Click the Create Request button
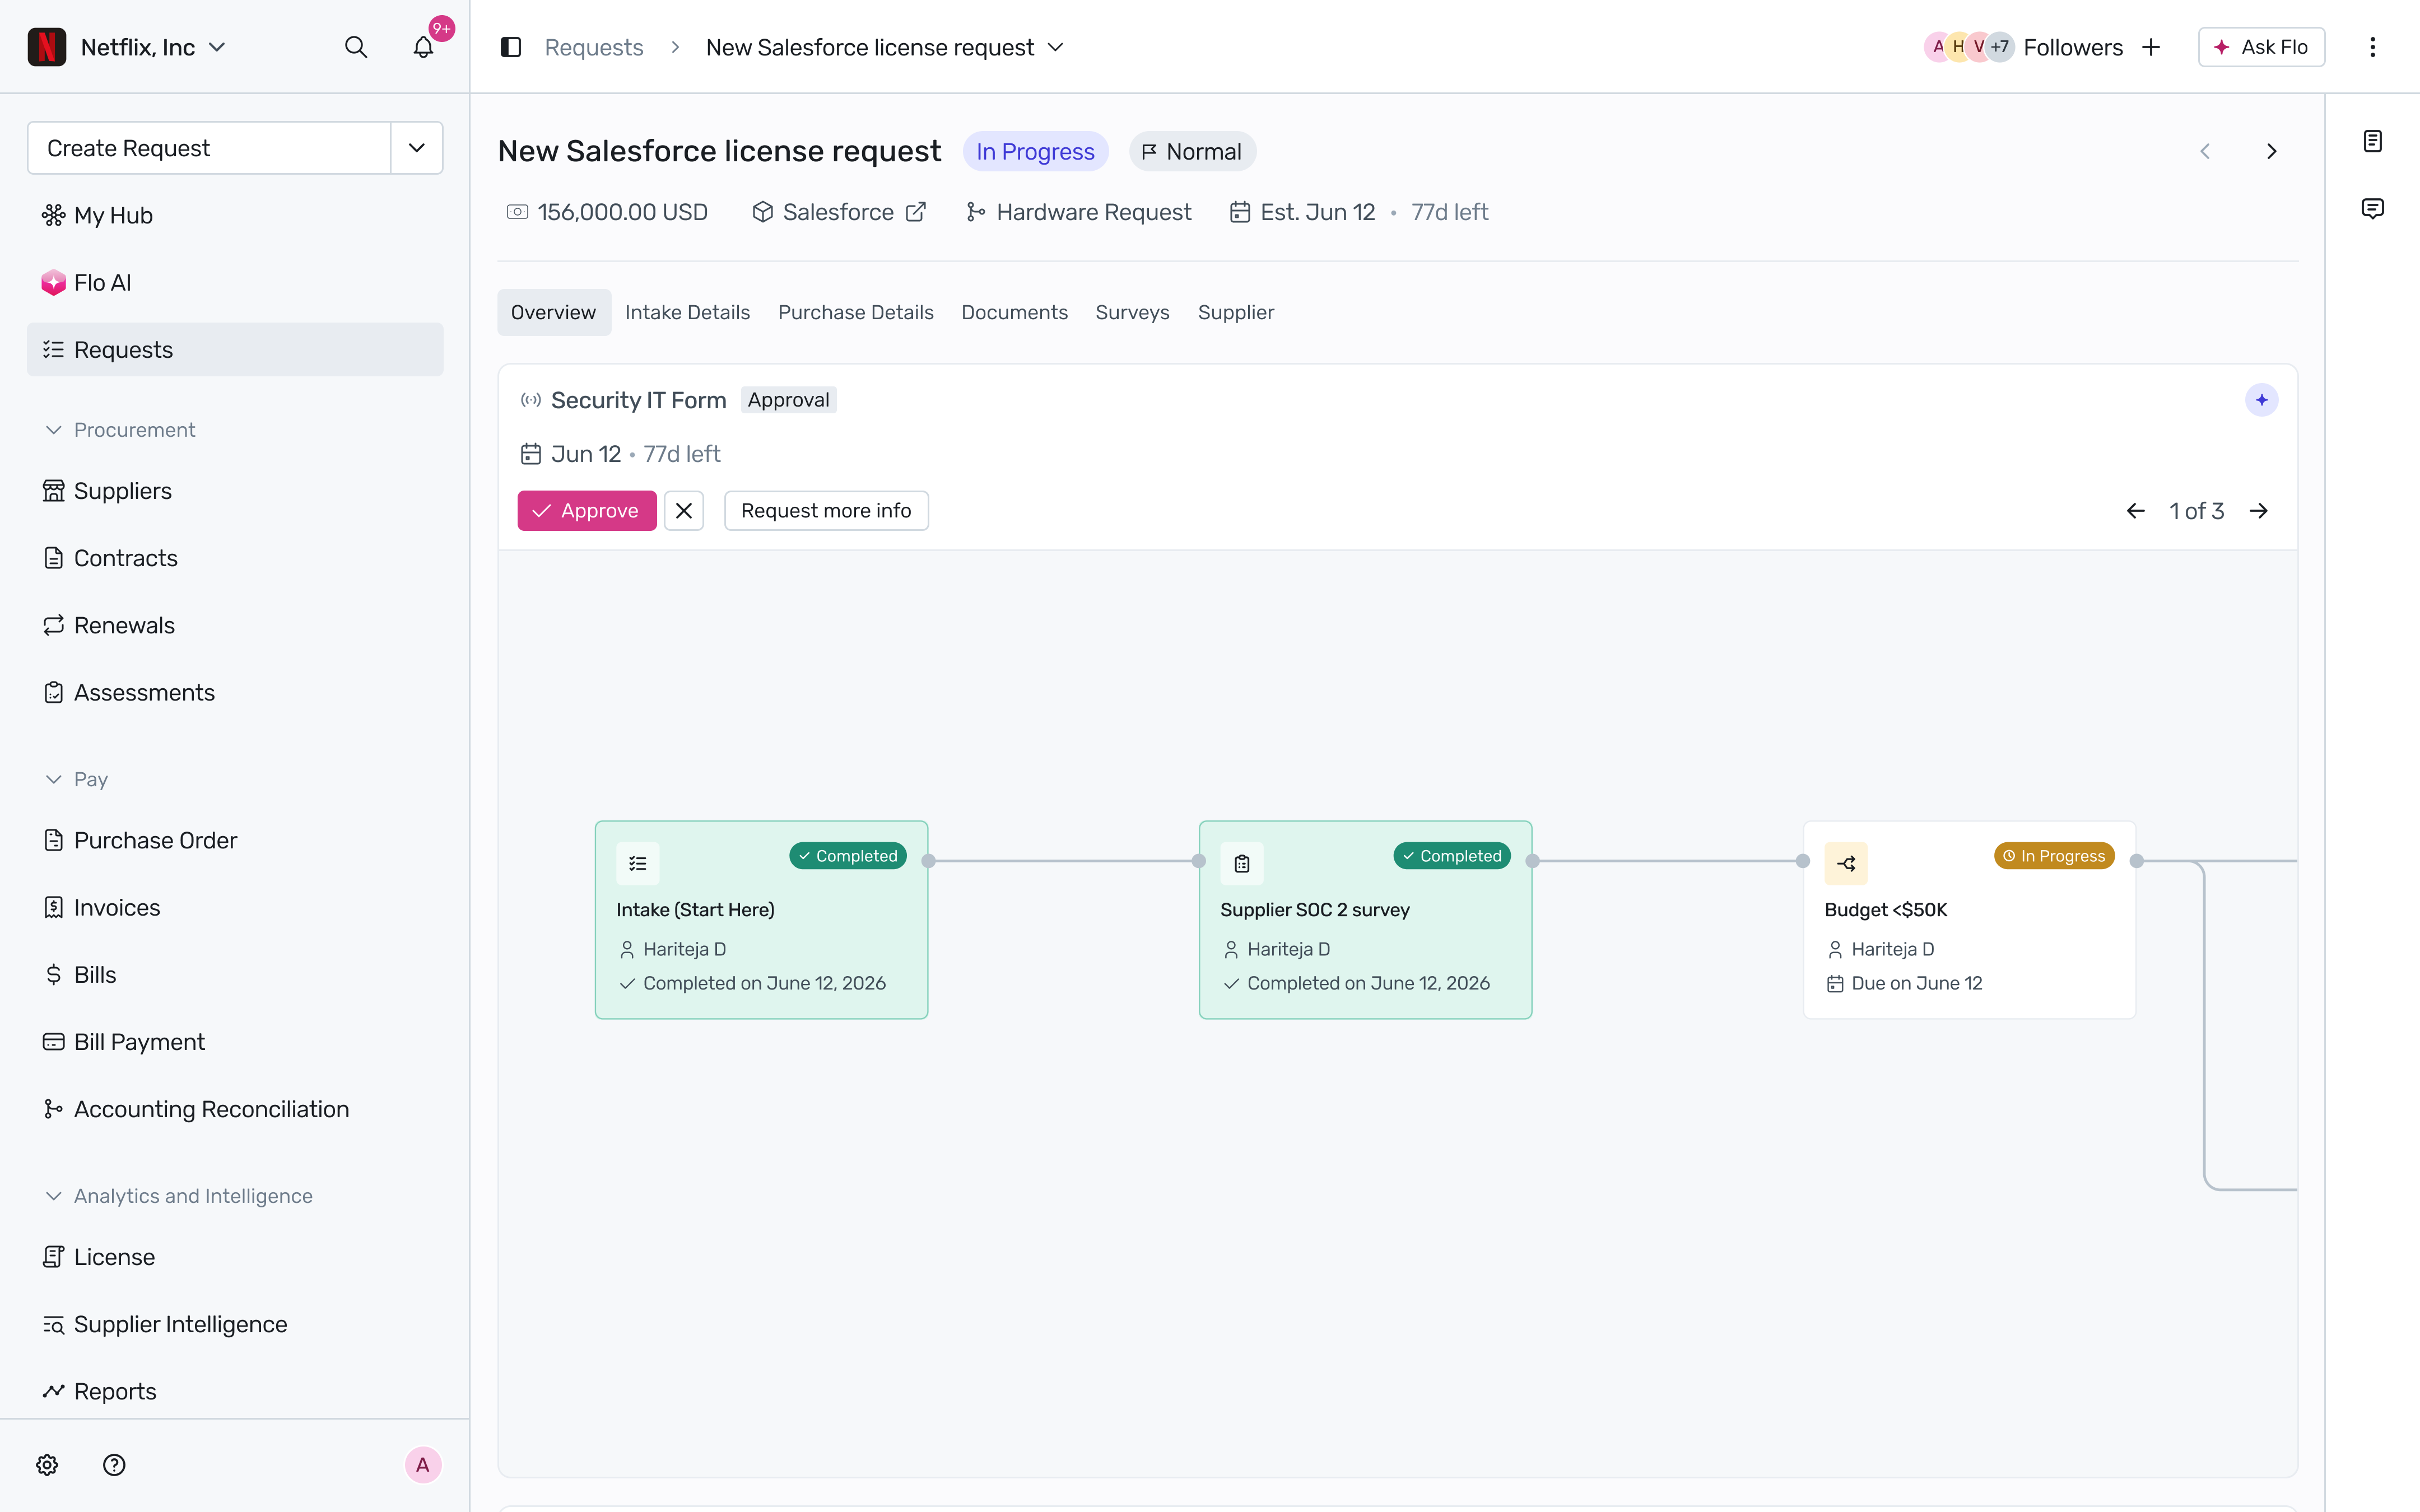 coord(209,148)
